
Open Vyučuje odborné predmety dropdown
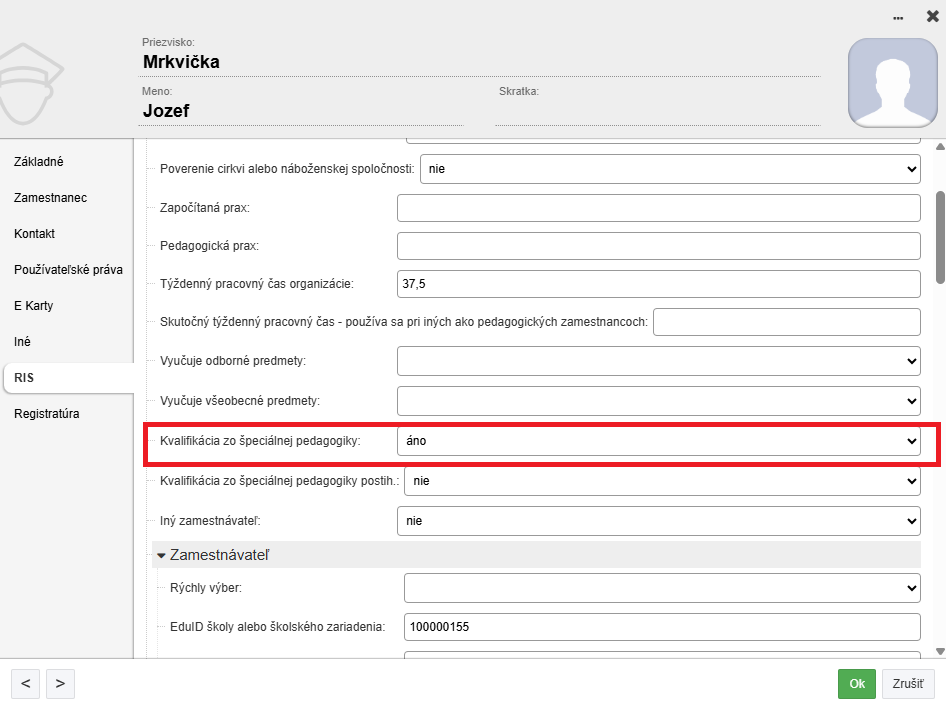(x=658, y=360)
